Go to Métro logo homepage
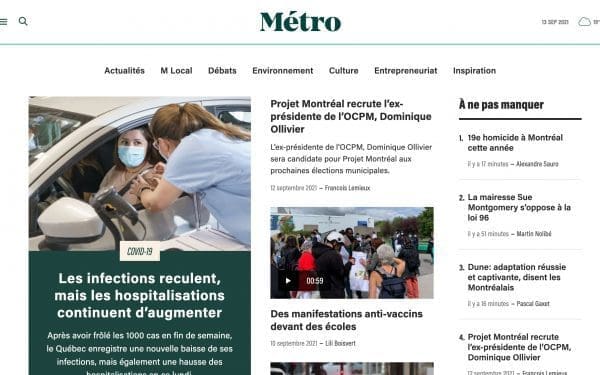Screen dimensions: 600x375 point(300,22)
